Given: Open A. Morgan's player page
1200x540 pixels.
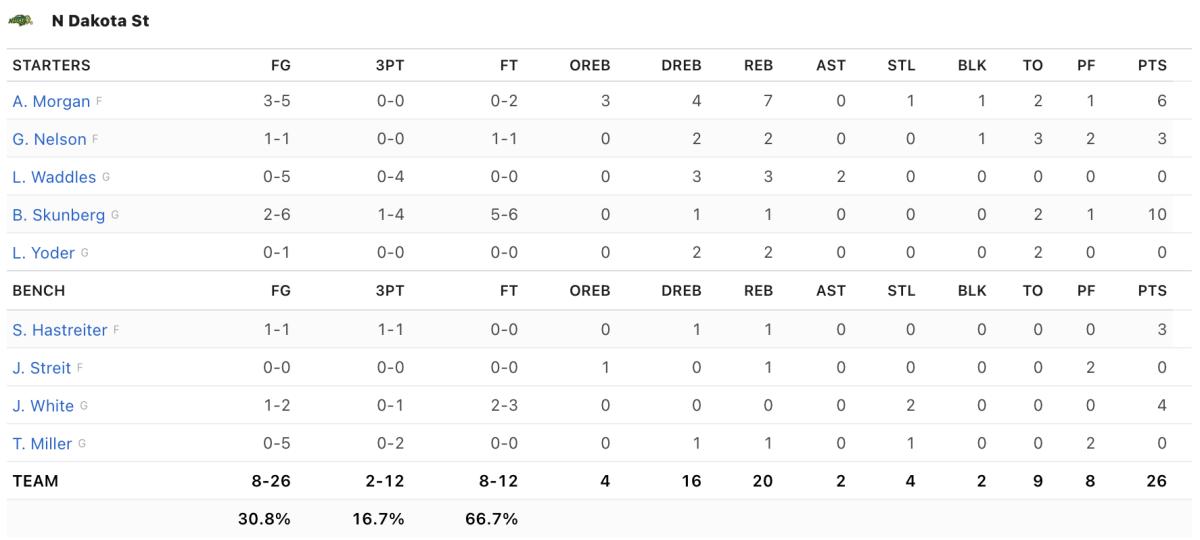Looking at the screenshot, I should [51, 101].
